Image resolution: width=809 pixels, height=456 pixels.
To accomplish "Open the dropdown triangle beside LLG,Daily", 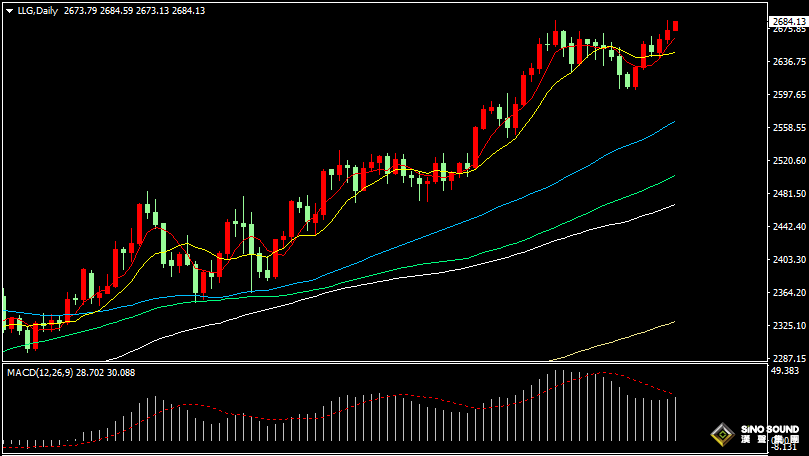I will [8, 10].
